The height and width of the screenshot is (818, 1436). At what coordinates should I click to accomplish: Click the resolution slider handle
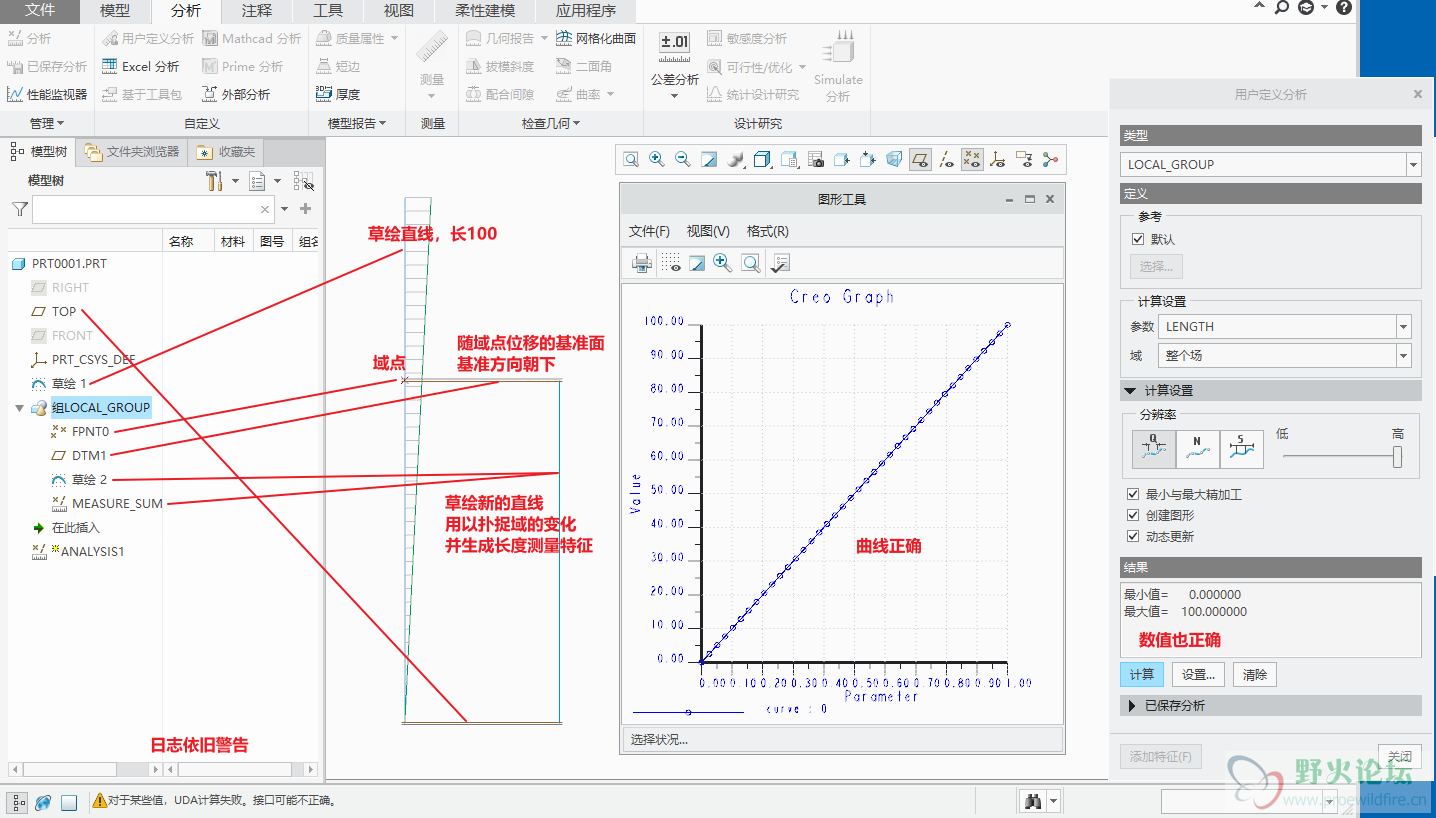(1398, 456)
